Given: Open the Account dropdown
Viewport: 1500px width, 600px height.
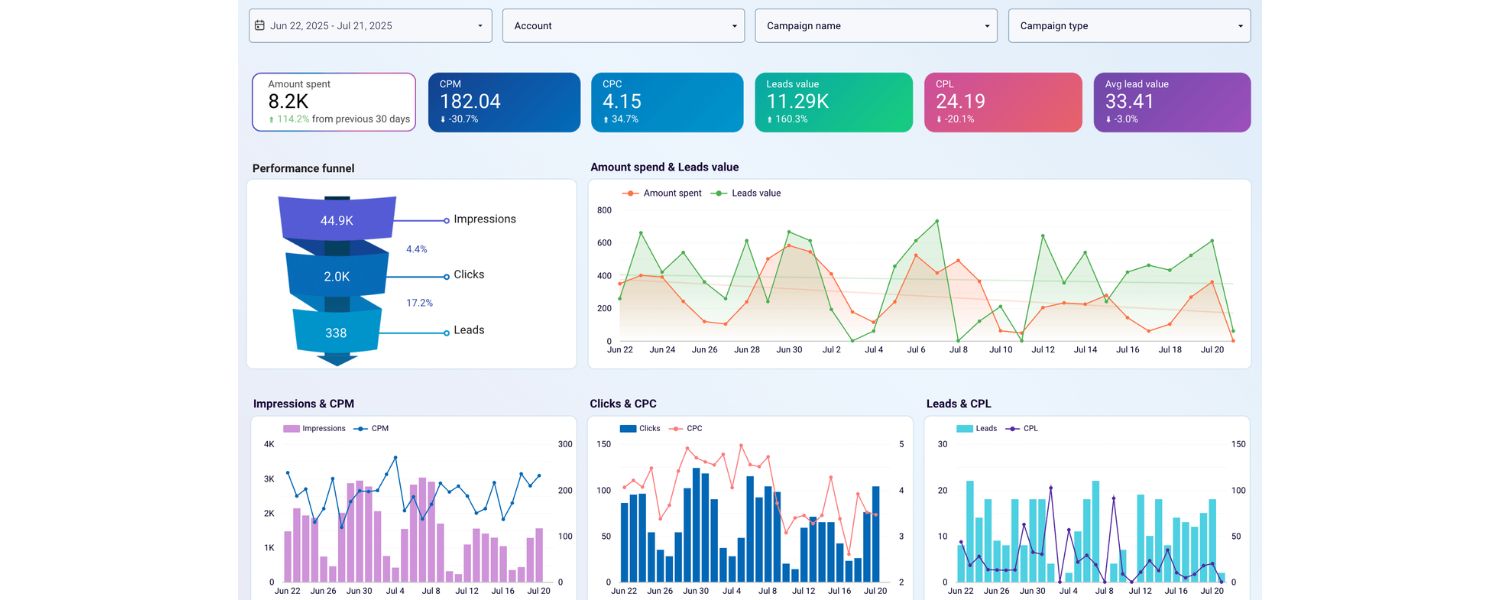Looking at the screenshot, I should click(623, 25).
